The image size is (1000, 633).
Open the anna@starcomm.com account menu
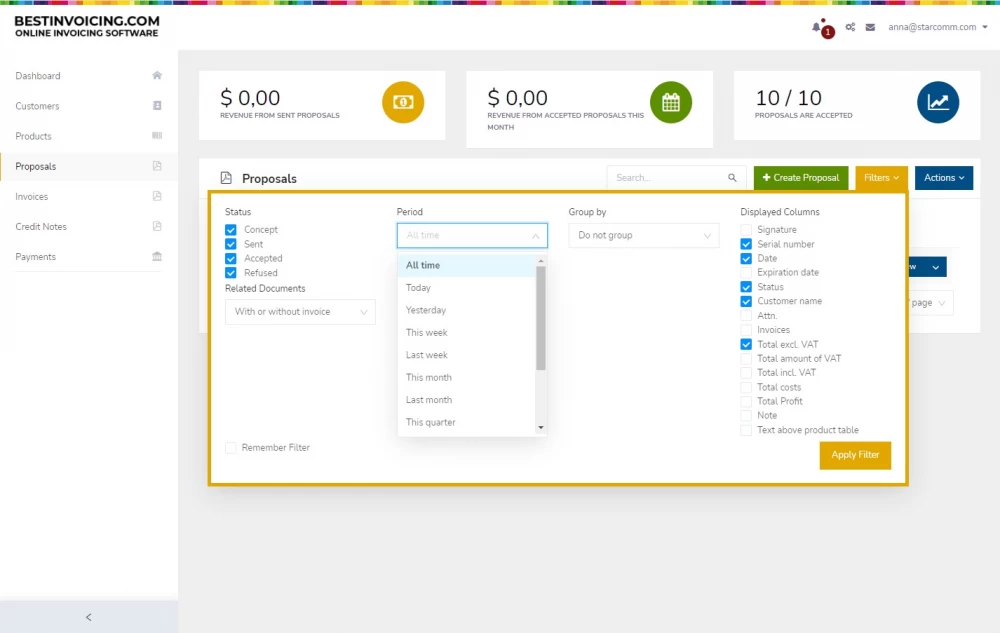click(x=935, y=27)
